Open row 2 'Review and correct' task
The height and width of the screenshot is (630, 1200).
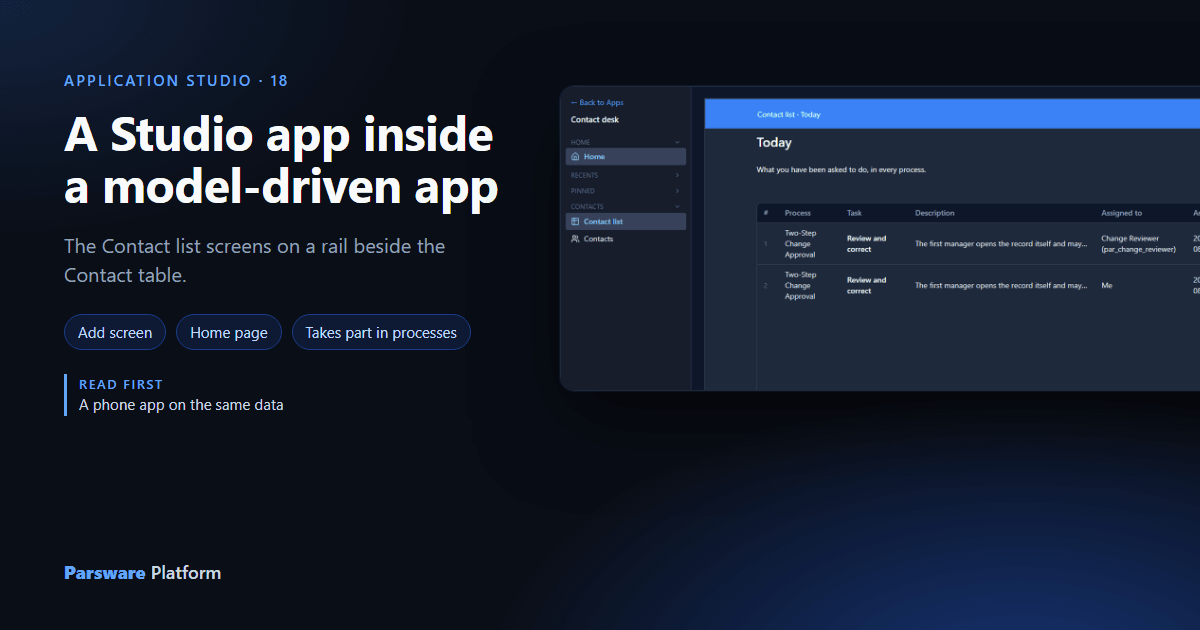pyautogui.click(x=866, y=285)
